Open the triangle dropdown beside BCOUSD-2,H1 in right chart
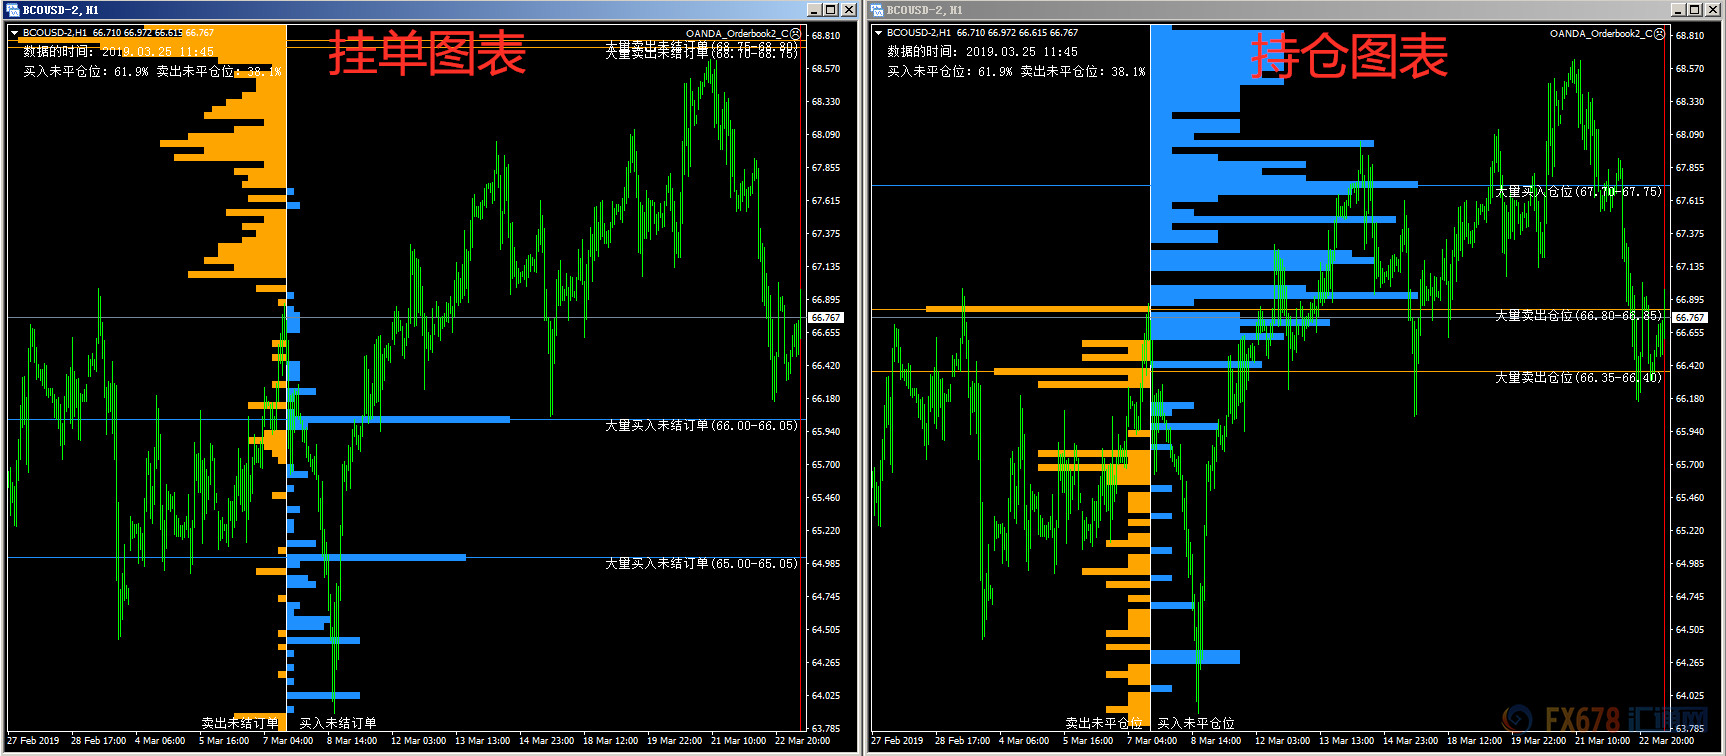The image size is (1726, 756). click(x=878, y=33)
